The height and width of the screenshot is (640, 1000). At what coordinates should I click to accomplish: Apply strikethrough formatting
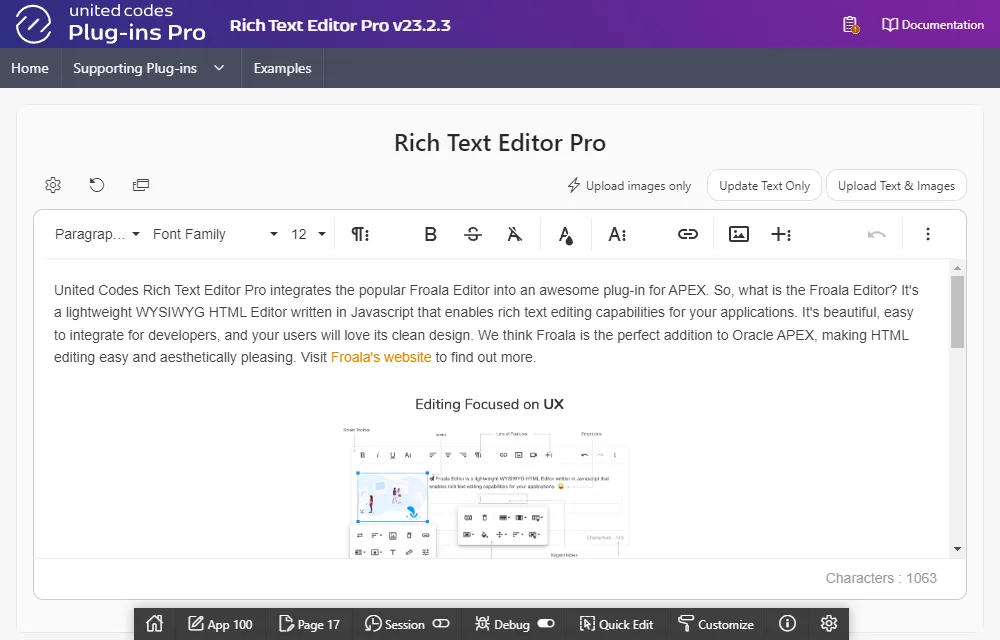(473, 234)
